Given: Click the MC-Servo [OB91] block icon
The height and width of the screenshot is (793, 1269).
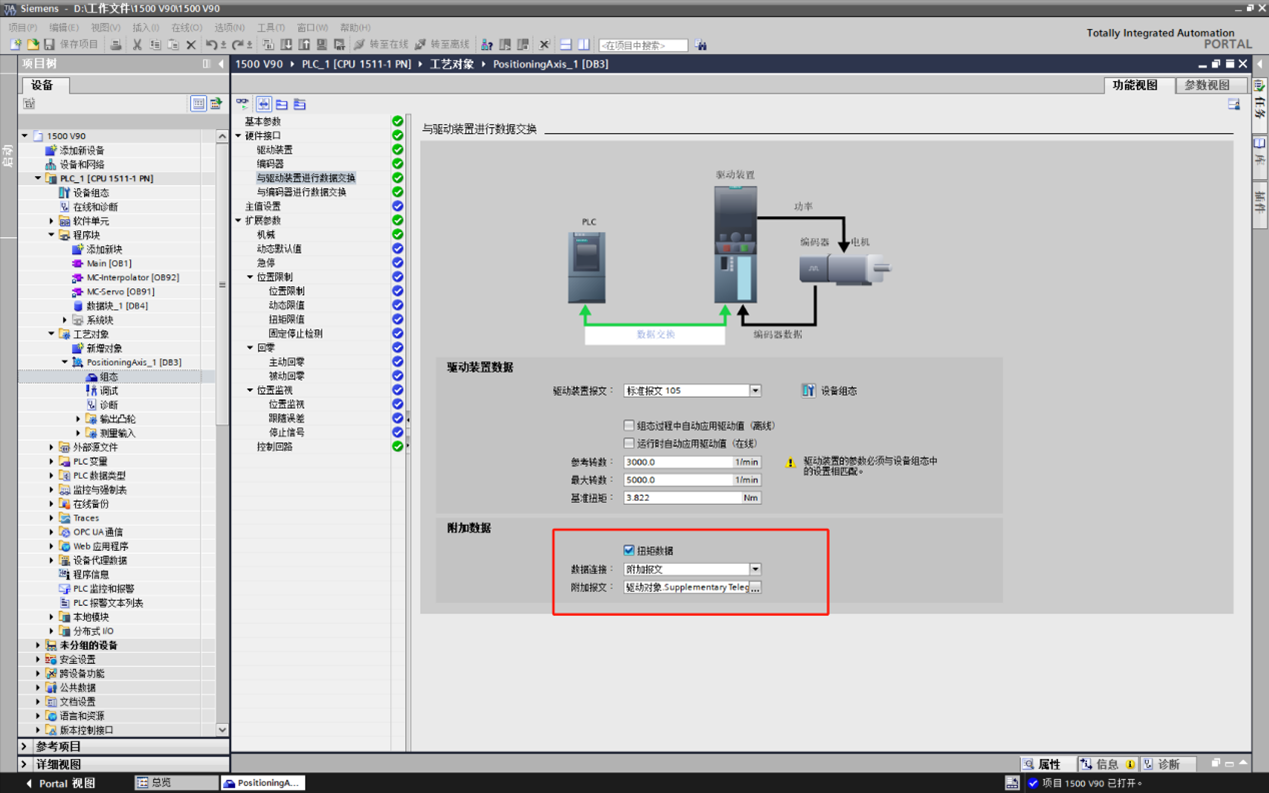Looking at the screenshot, I should click(78, 292).
